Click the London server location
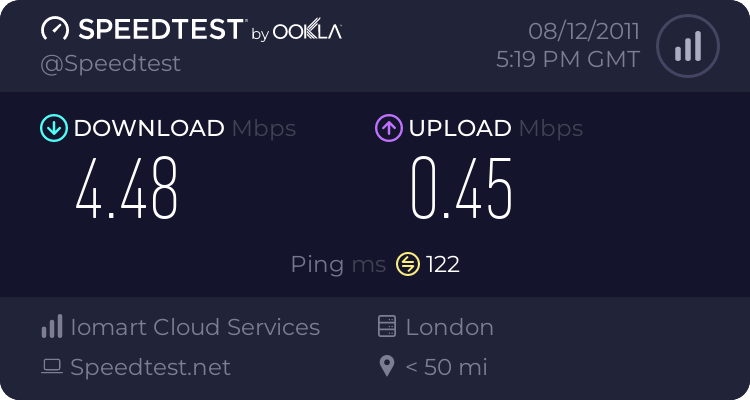 pyautogui.click(x=449, y=327)
